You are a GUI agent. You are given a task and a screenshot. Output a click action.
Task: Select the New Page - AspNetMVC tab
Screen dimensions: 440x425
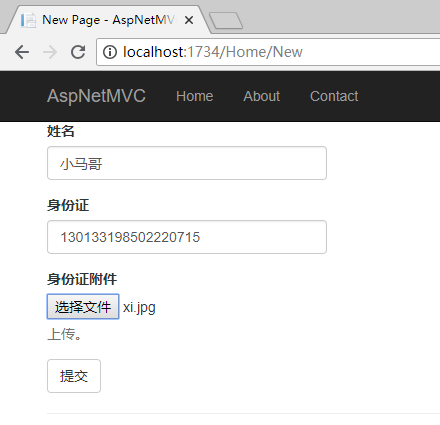(107, 20)
